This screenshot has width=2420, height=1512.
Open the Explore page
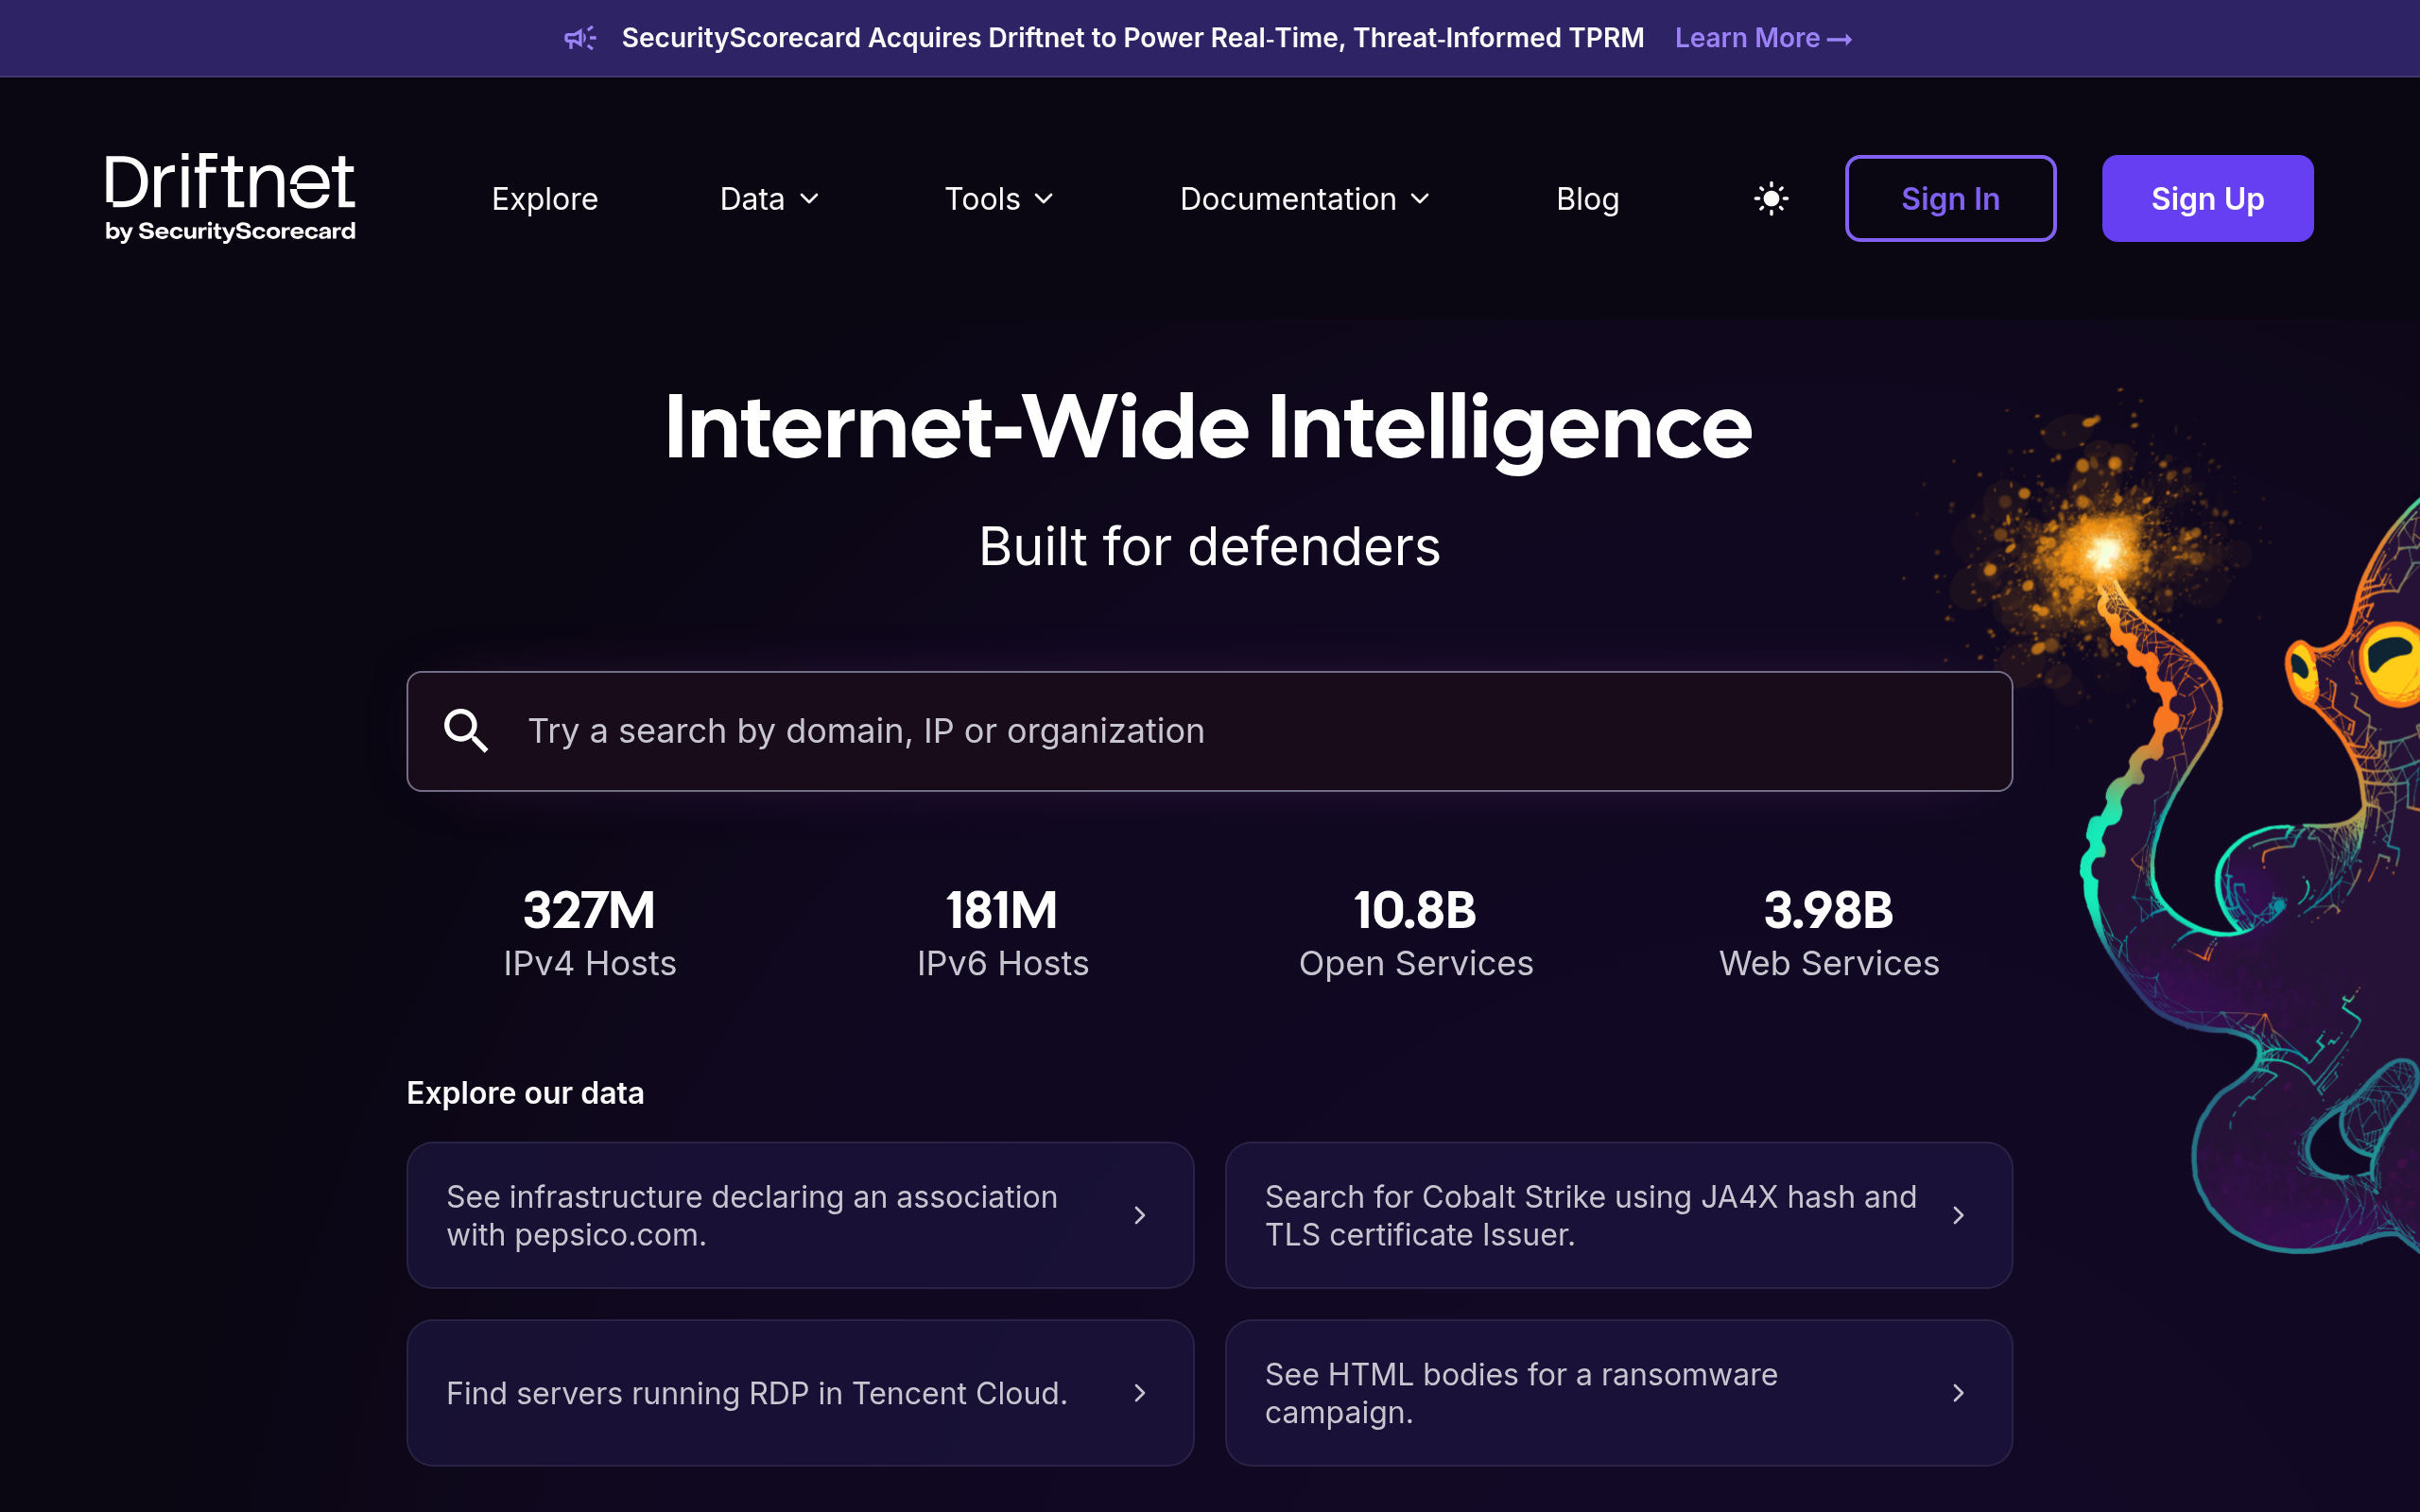[x=545, y=199]
